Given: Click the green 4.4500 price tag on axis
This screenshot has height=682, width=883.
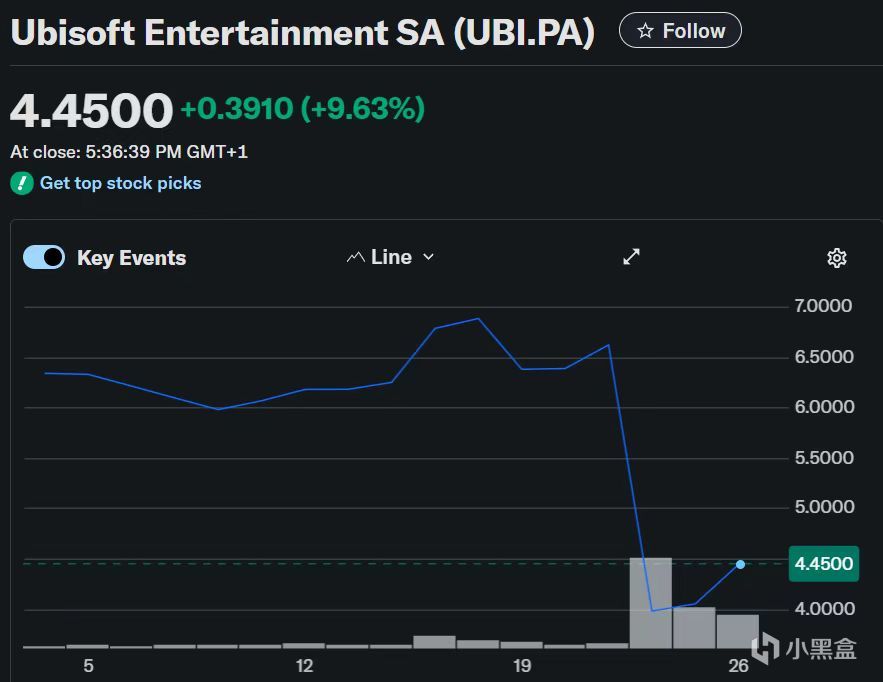Looking at the screenshot, I should (823, 564).
